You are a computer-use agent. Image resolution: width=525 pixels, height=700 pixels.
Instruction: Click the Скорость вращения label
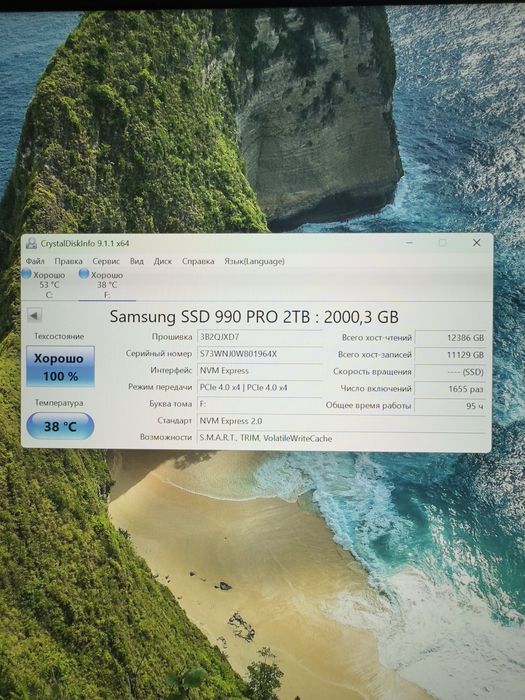tap(372, 371)
